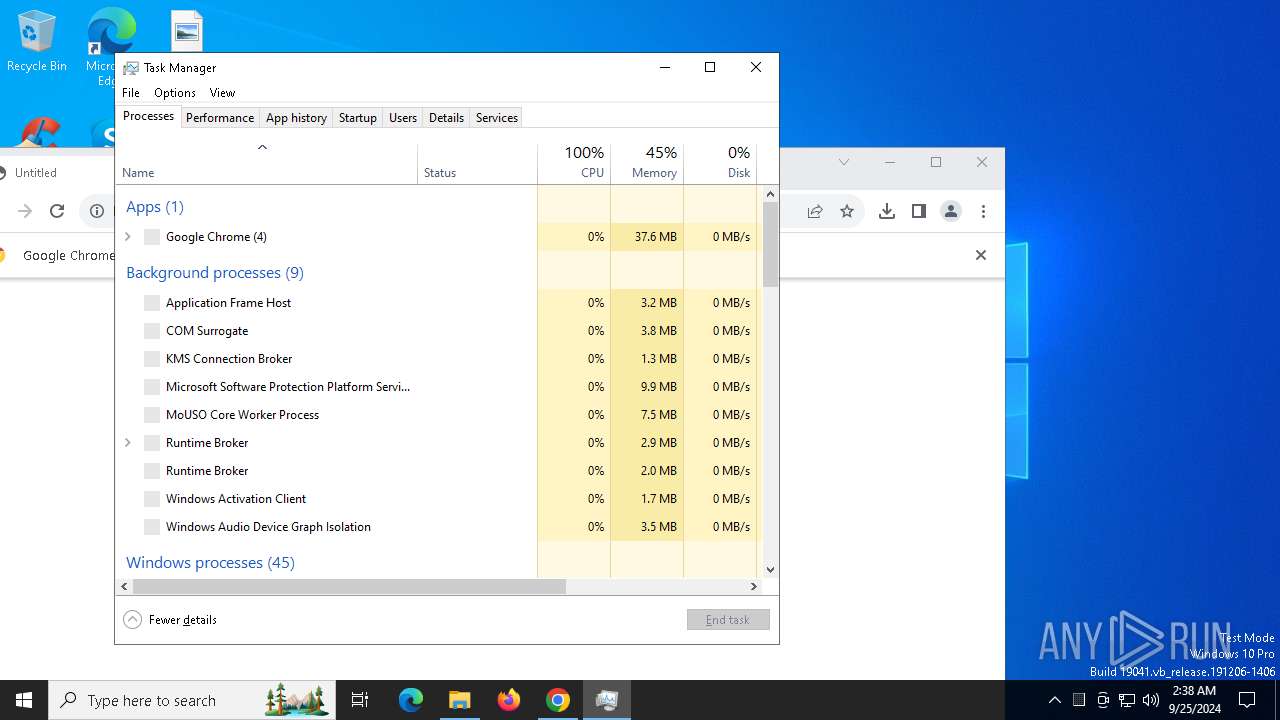Click the Google Chrome process icon

(x=152, y=237)
